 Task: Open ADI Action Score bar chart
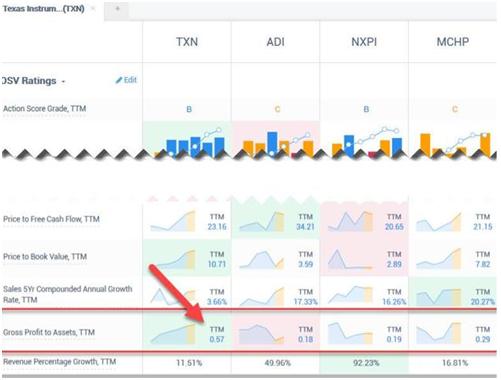[277, 143]
